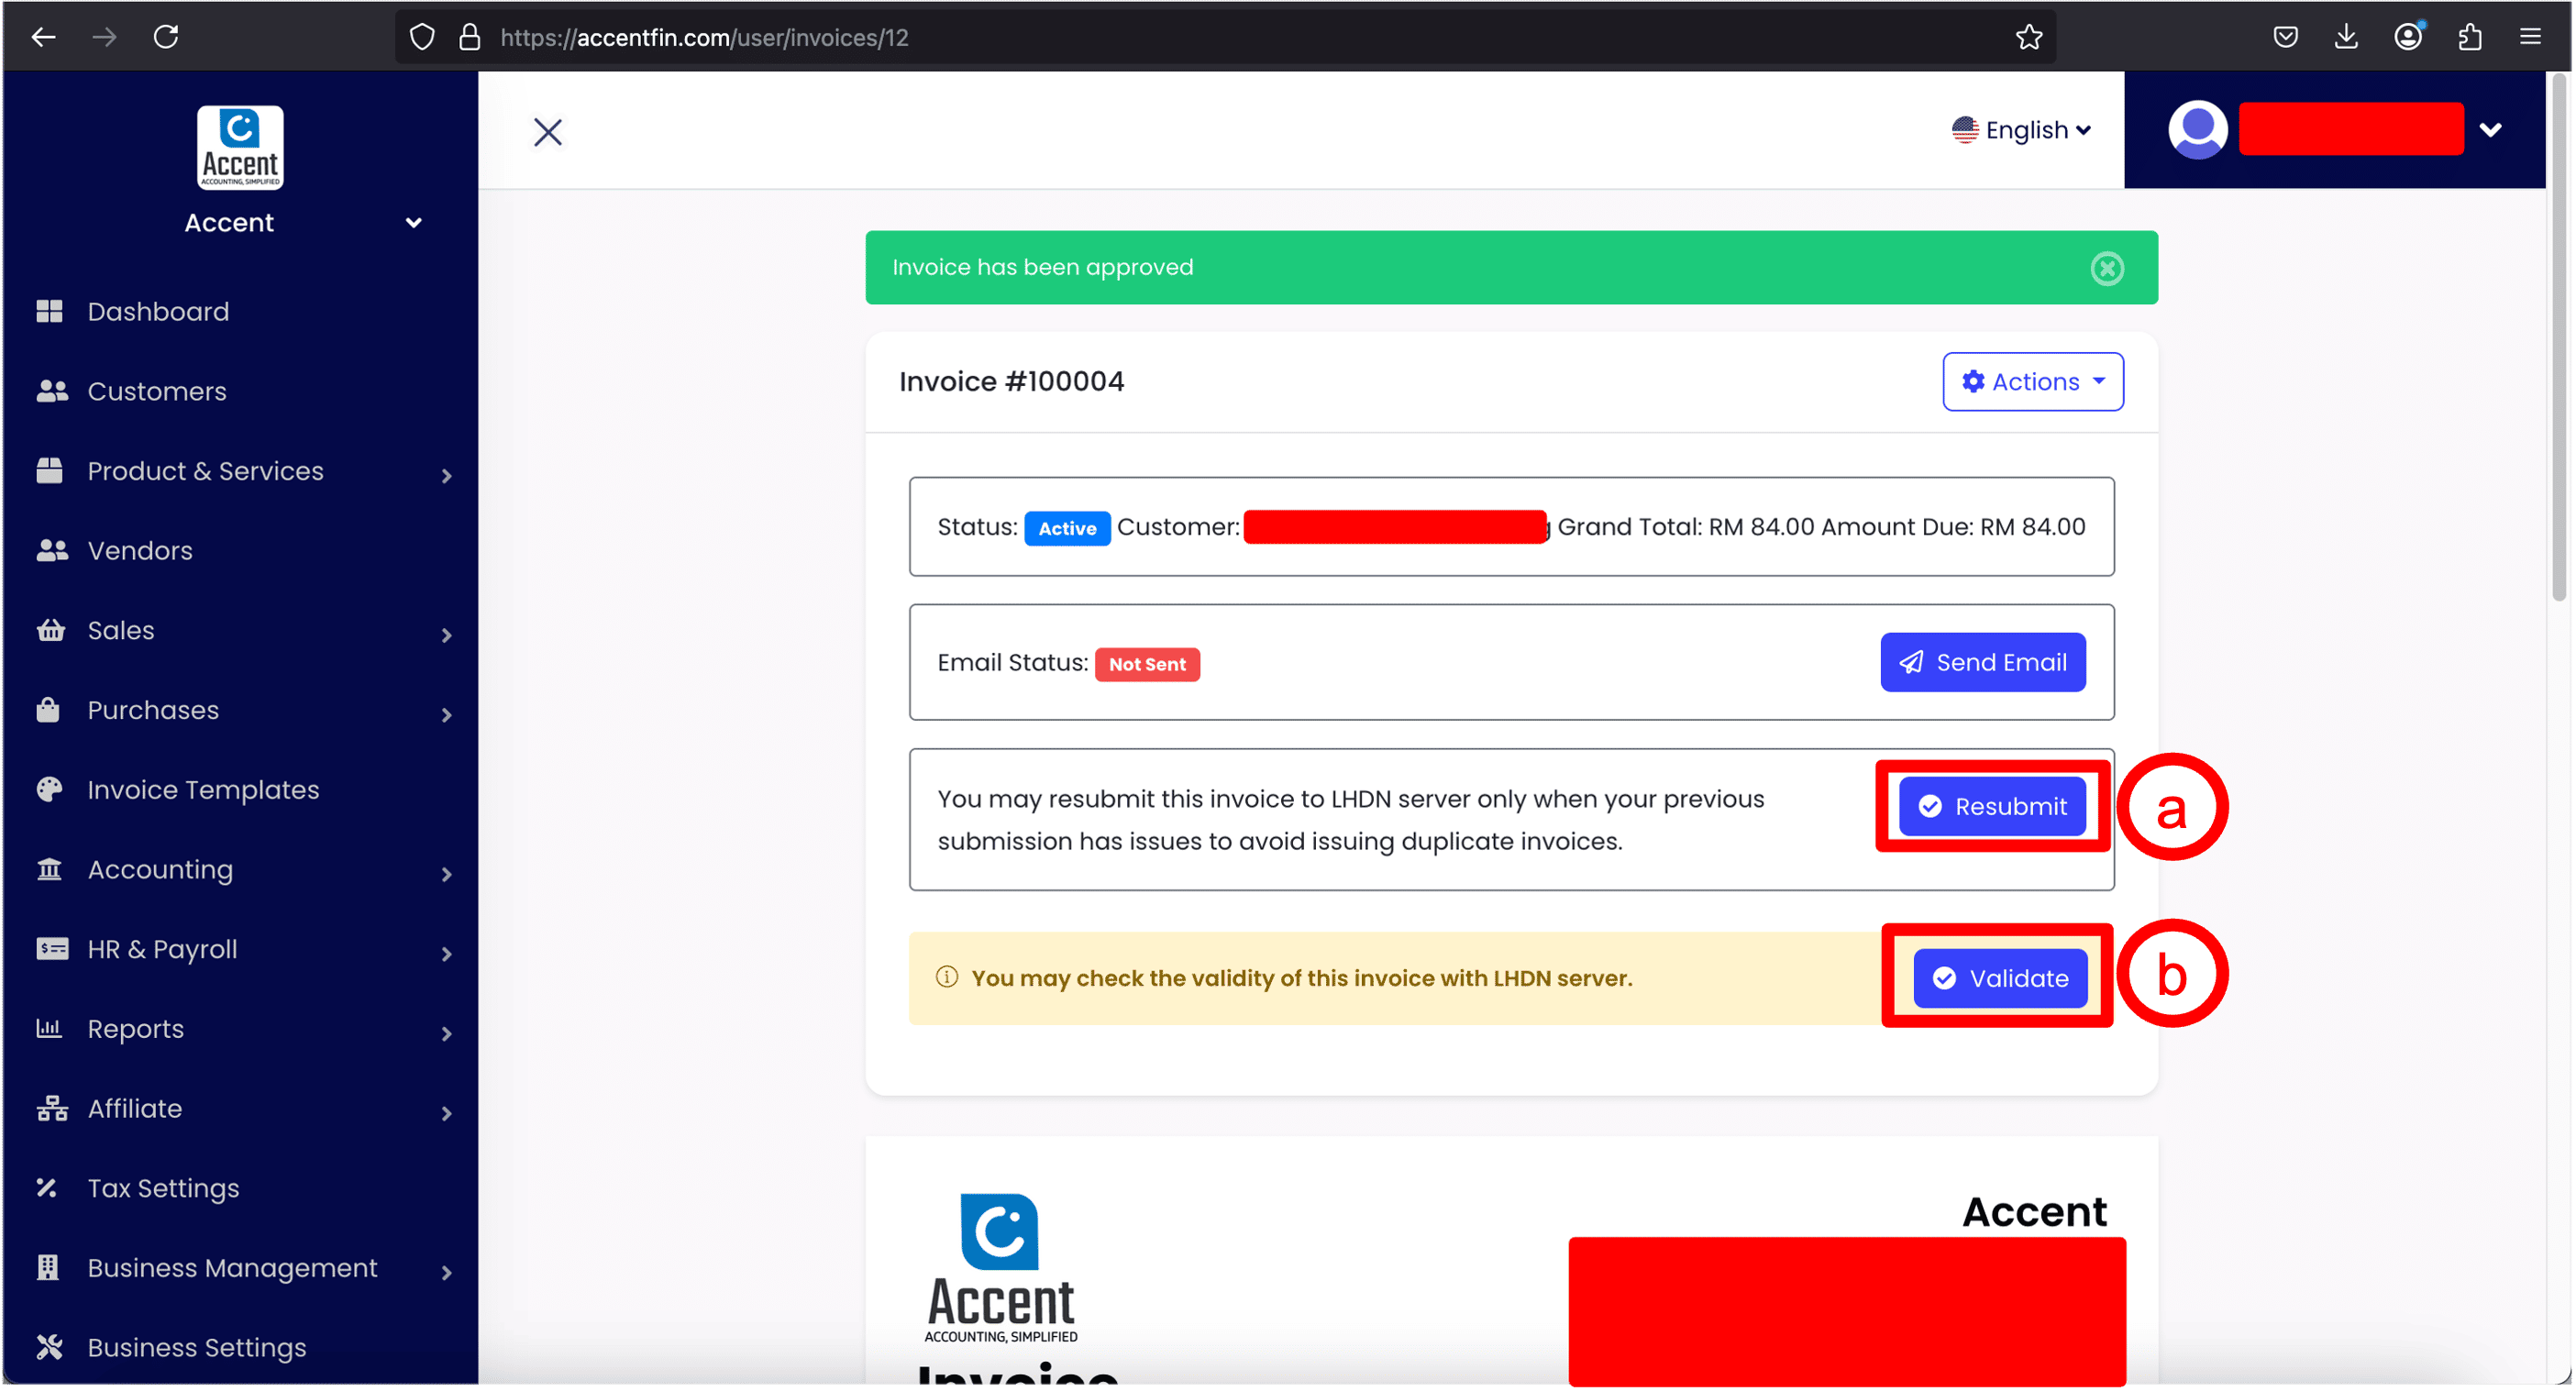Image resolution: width=2576 pixels, height=1391 pixels.
Task: Click the Dashboard grid icon in sidebar
Action: tap(49, 311)
